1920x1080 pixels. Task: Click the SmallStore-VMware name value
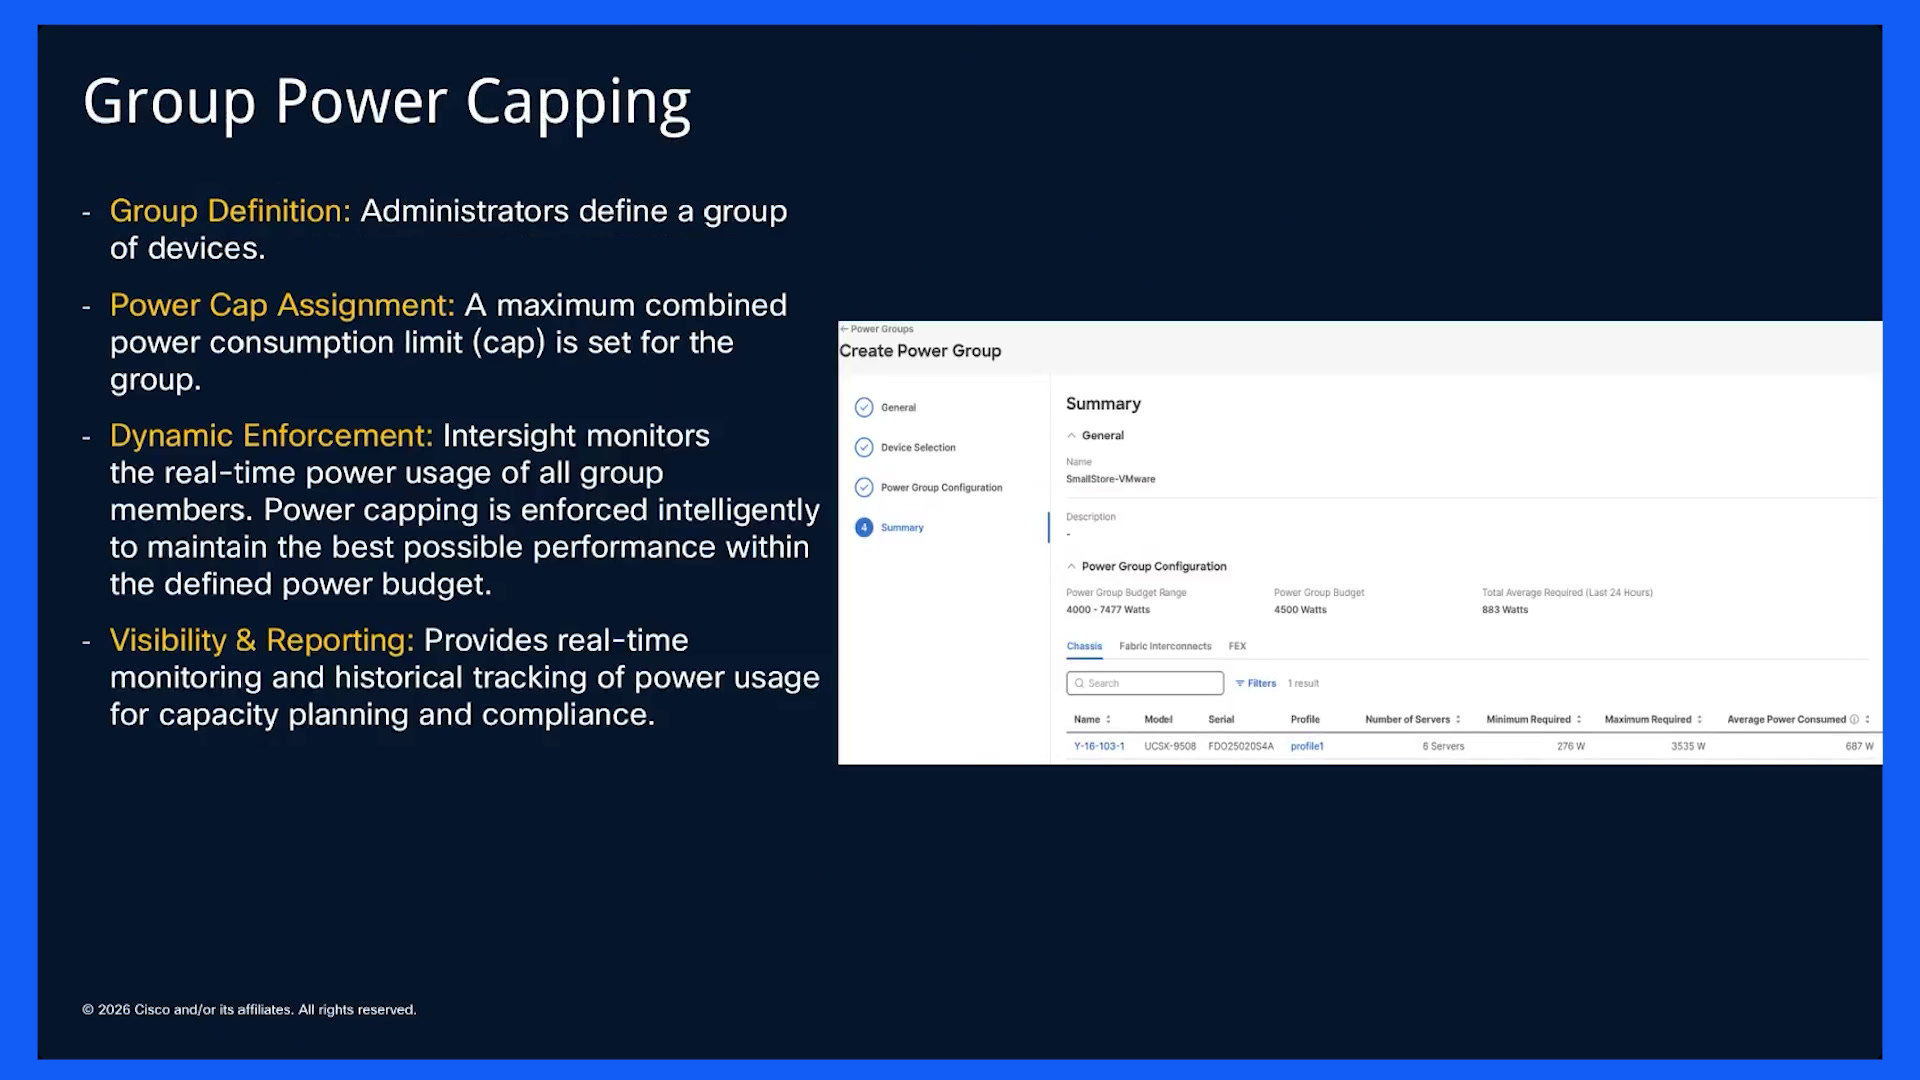[x=1111, y=479]
